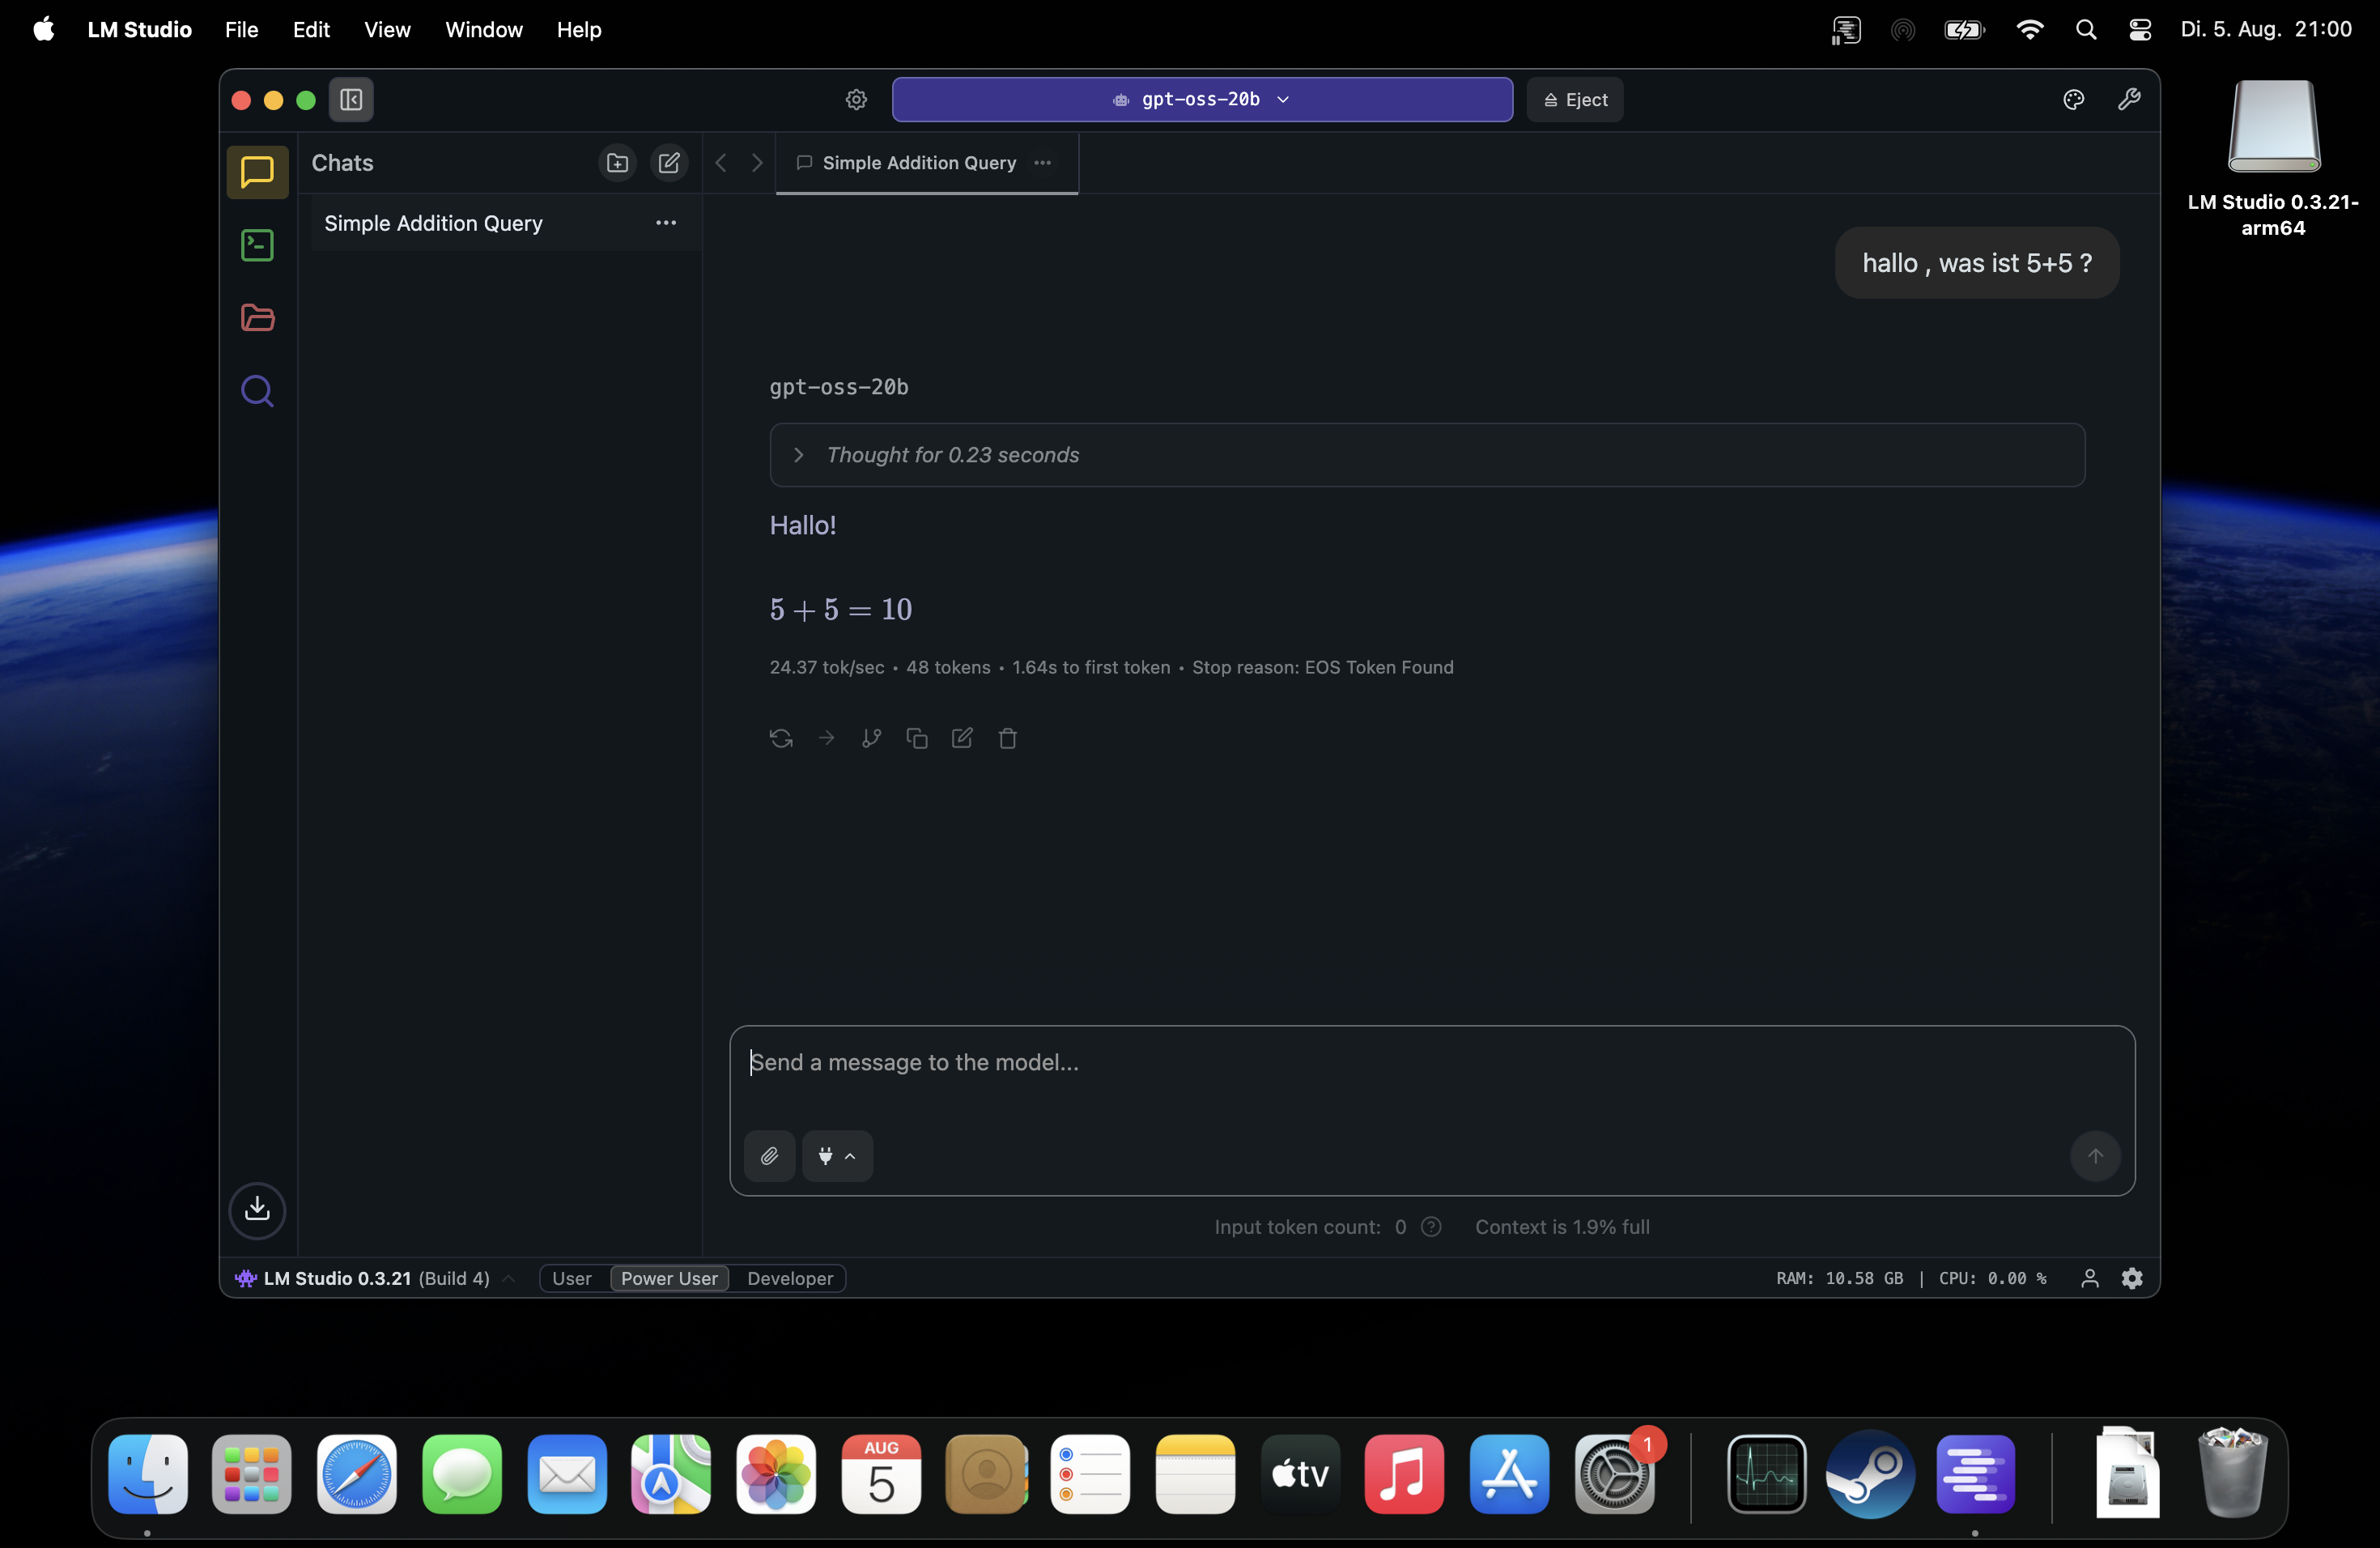Expand the LM Studio version menu chevron
This screenshot has height=1548, width=2380.
(508, 1278)
